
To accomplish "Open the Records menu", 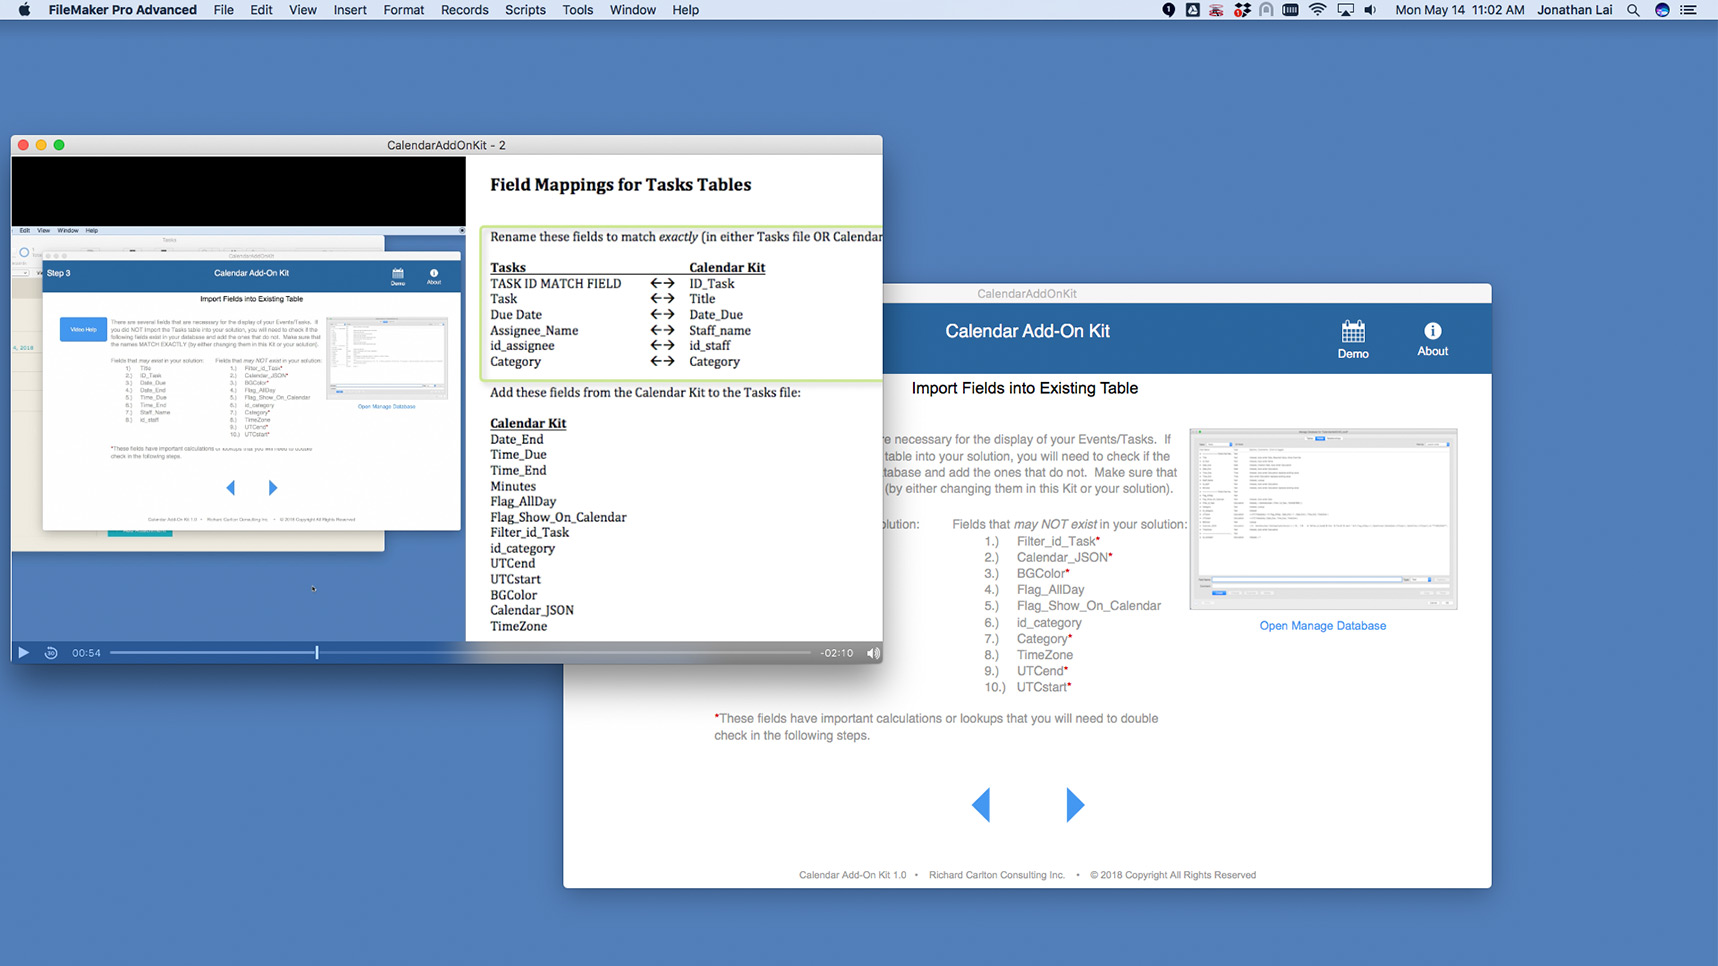I will coord(465,10).
